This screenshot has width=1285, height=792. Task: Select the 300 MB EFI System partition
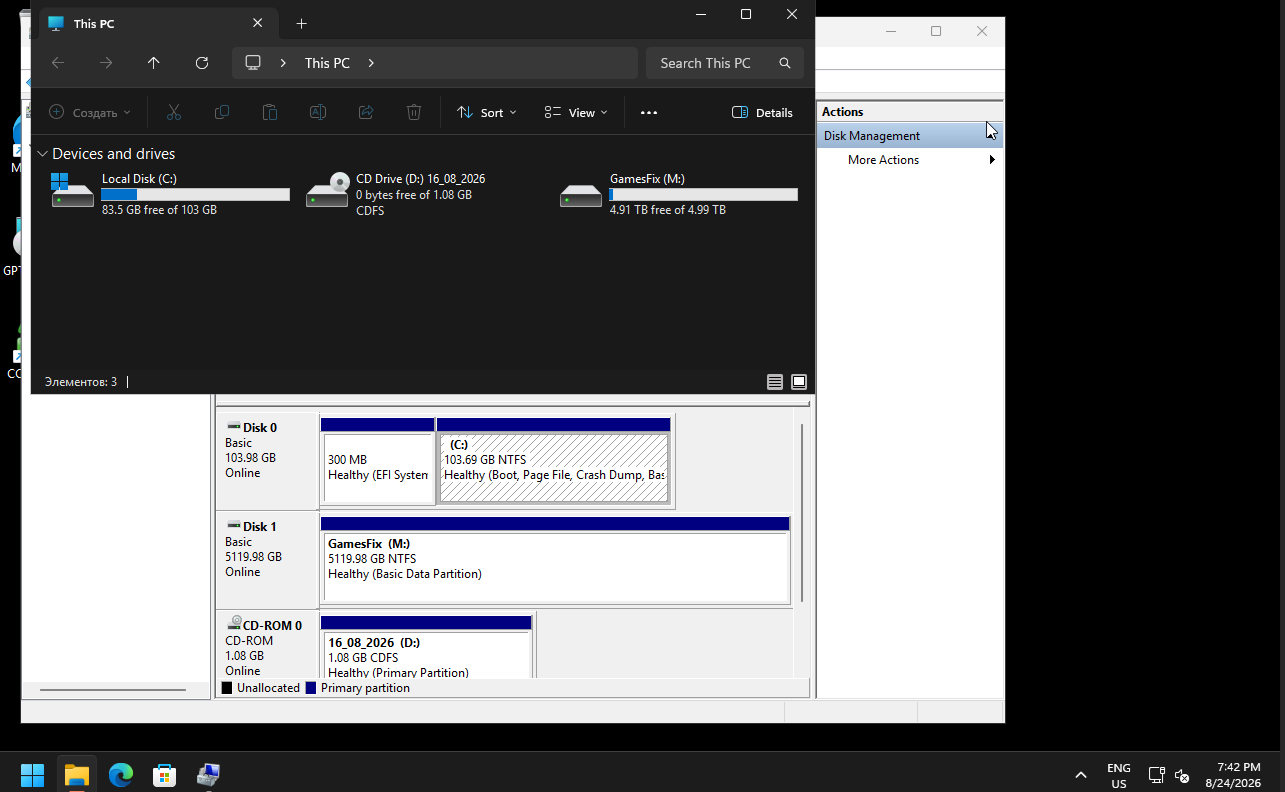click(378, 462)
